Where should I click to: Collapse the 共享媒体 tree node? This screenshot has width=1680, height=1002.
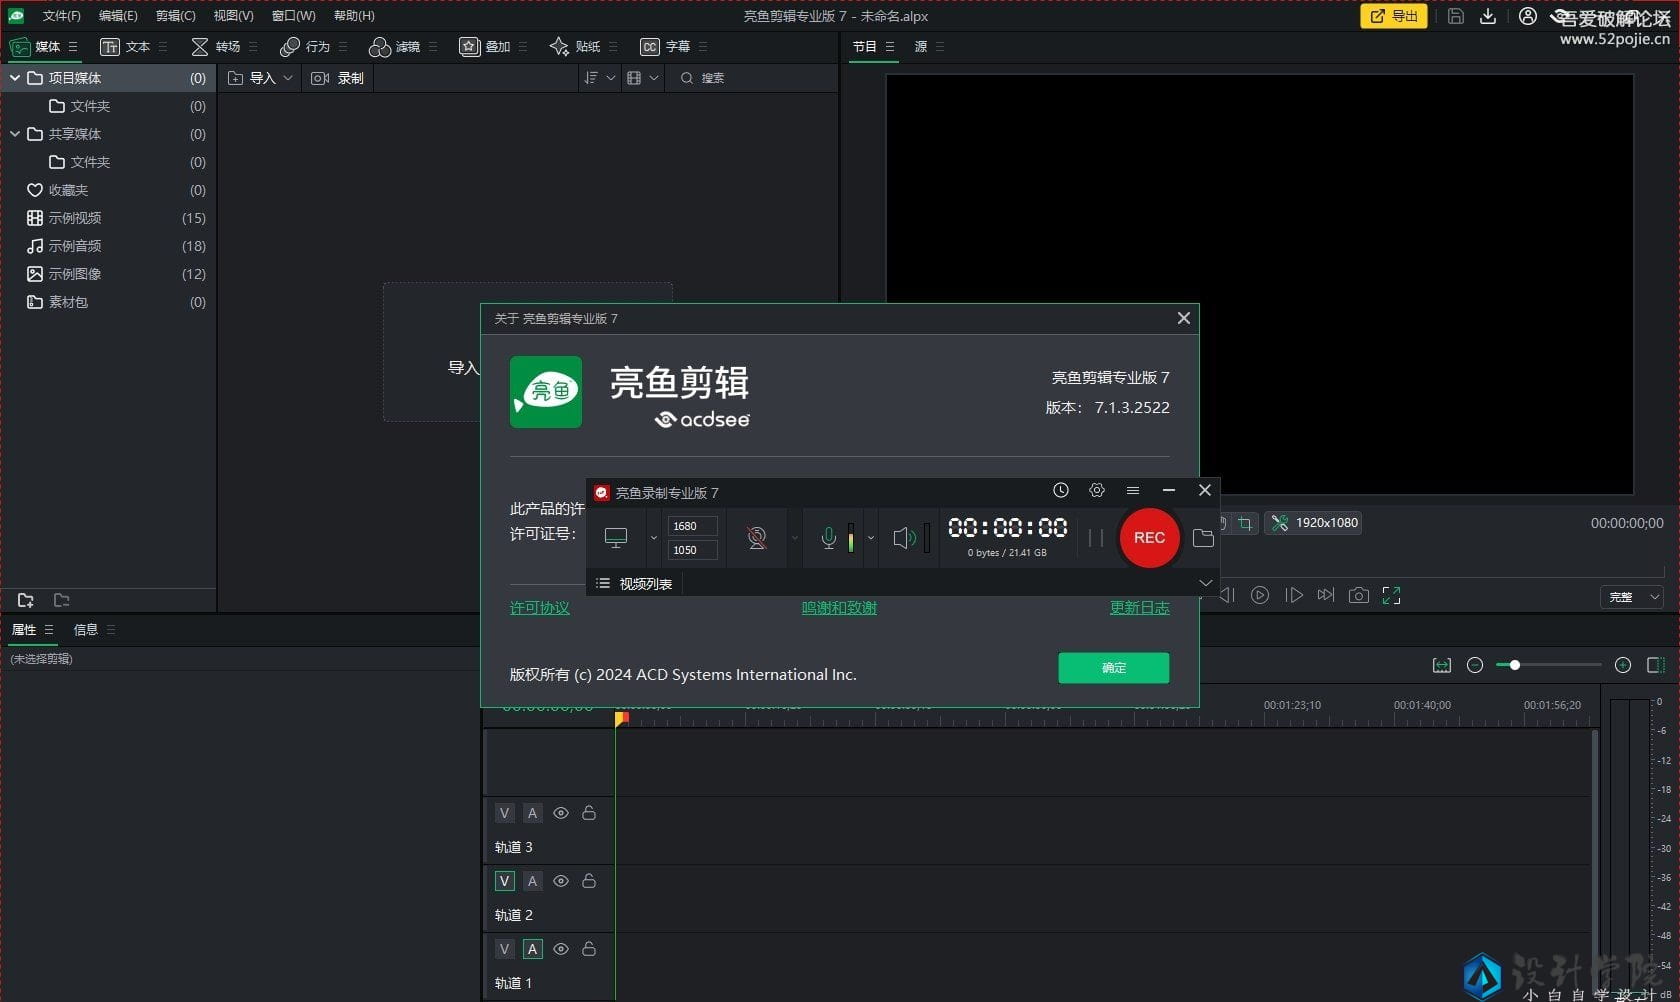click(x=15, y=134)
